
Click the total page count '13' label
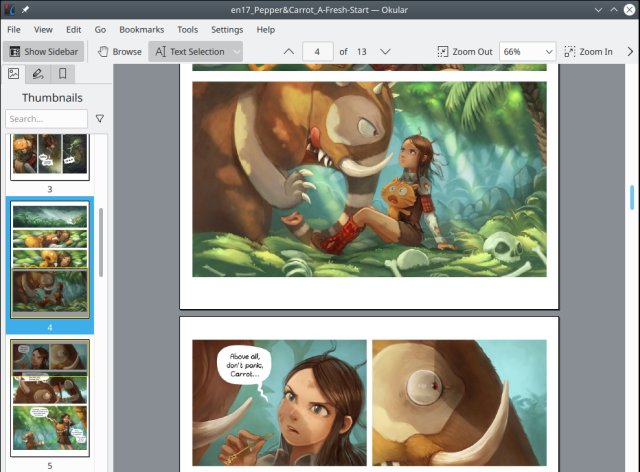(362, 52)
